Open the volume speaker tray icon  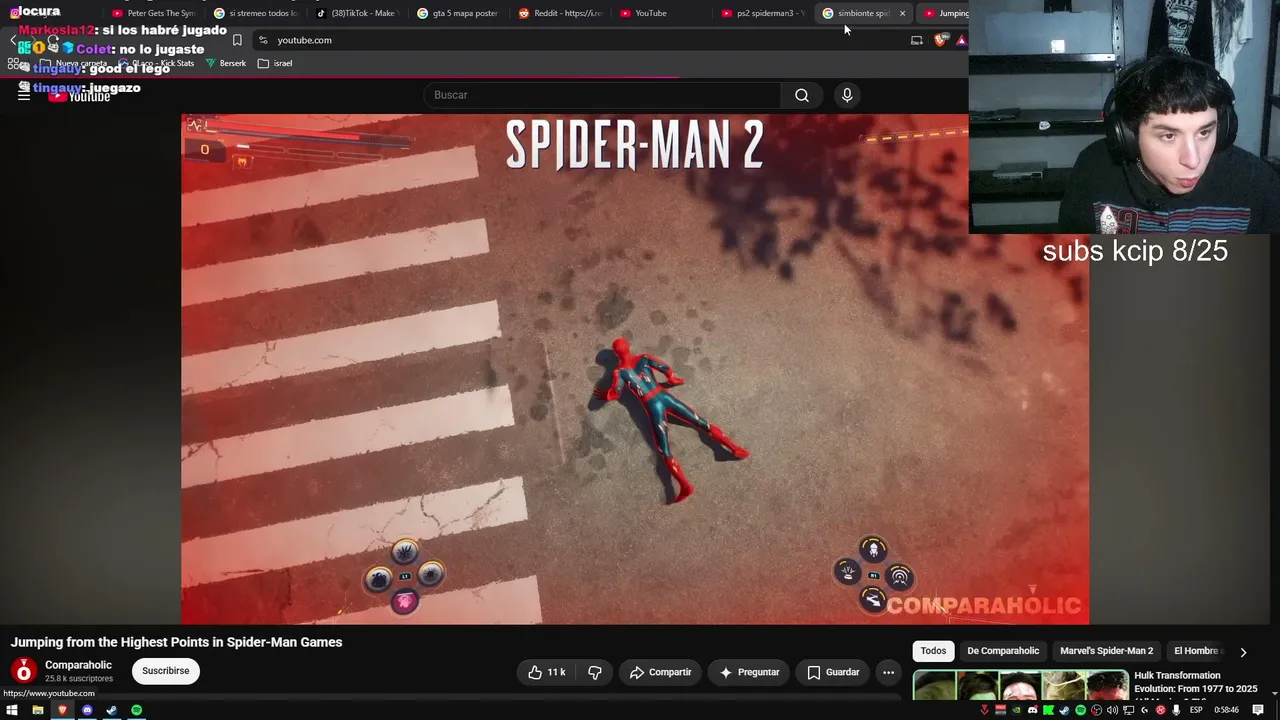[1112, 710]
